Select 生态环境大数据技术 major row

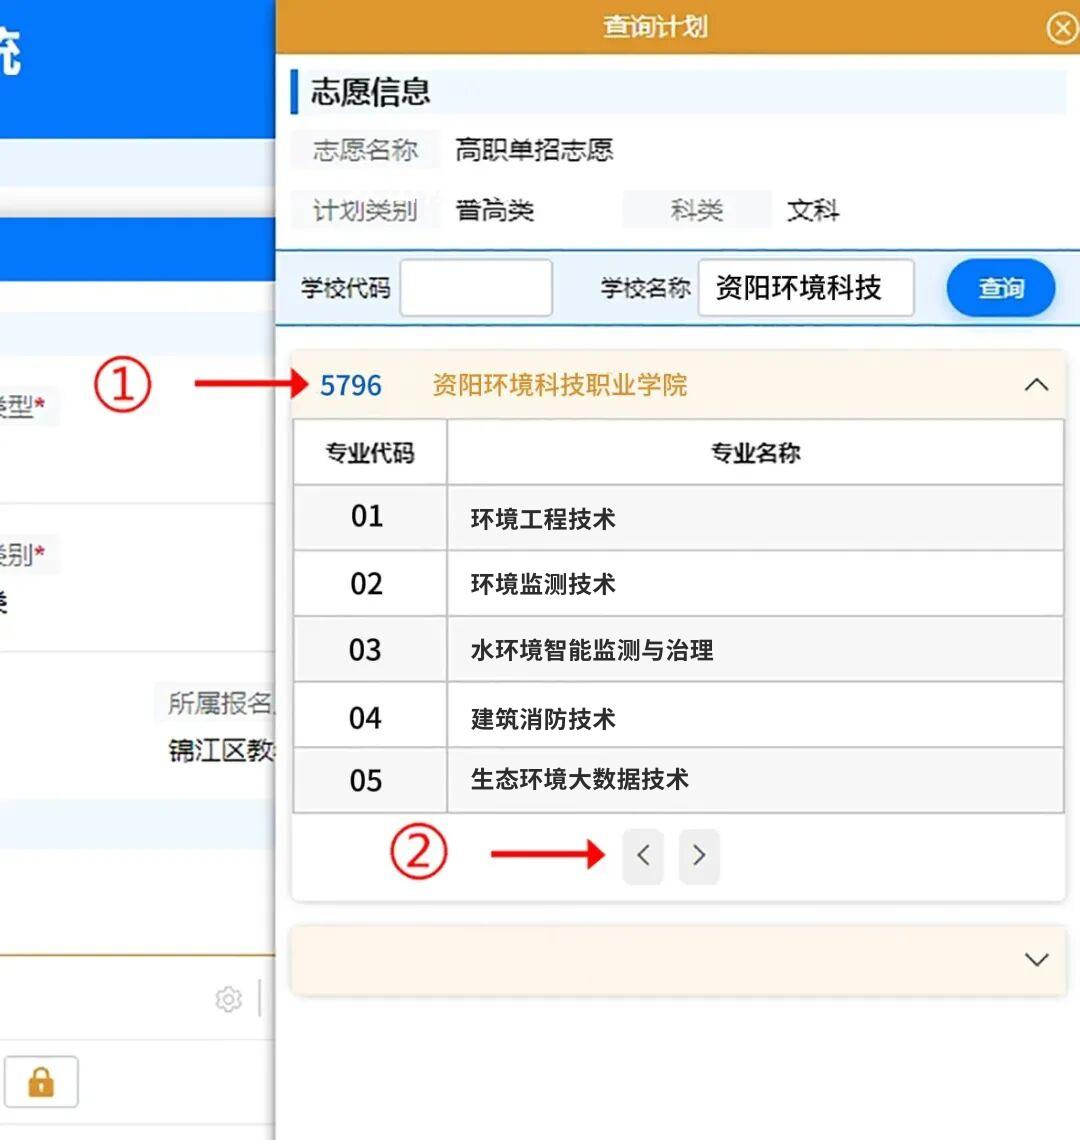click(x=579, y=780)
